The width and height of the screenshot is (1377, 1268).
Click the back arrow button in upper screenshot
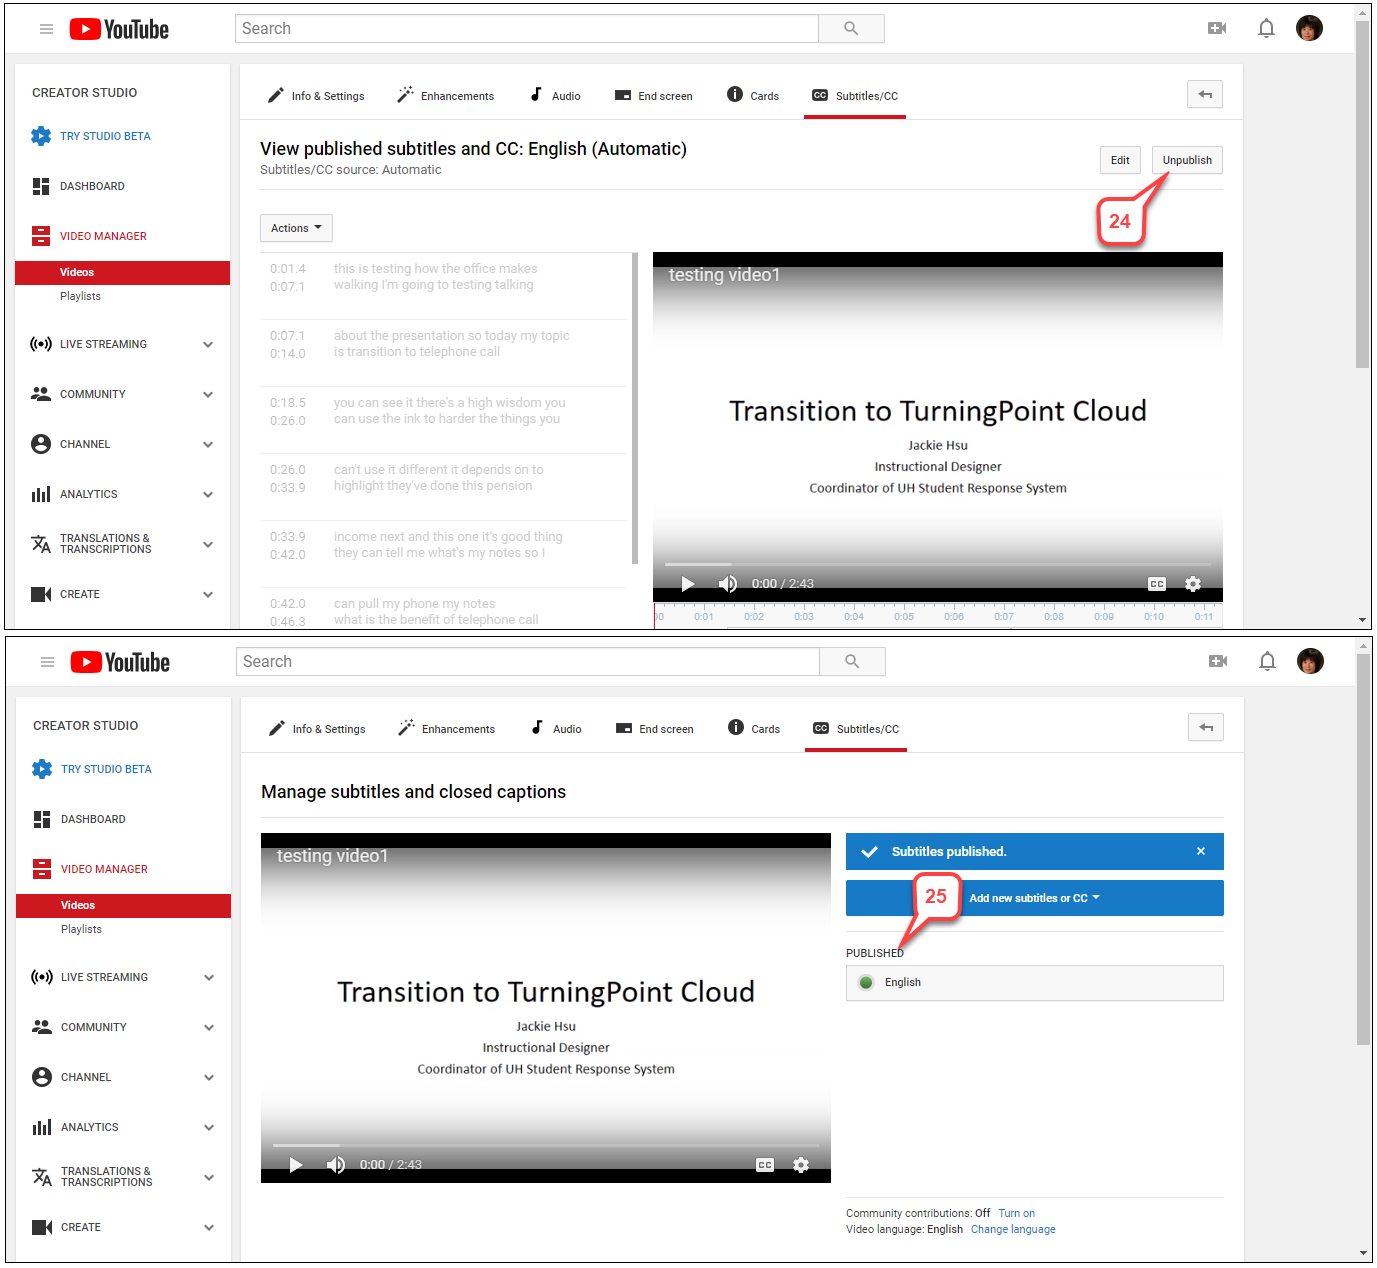click(1205, 95)
